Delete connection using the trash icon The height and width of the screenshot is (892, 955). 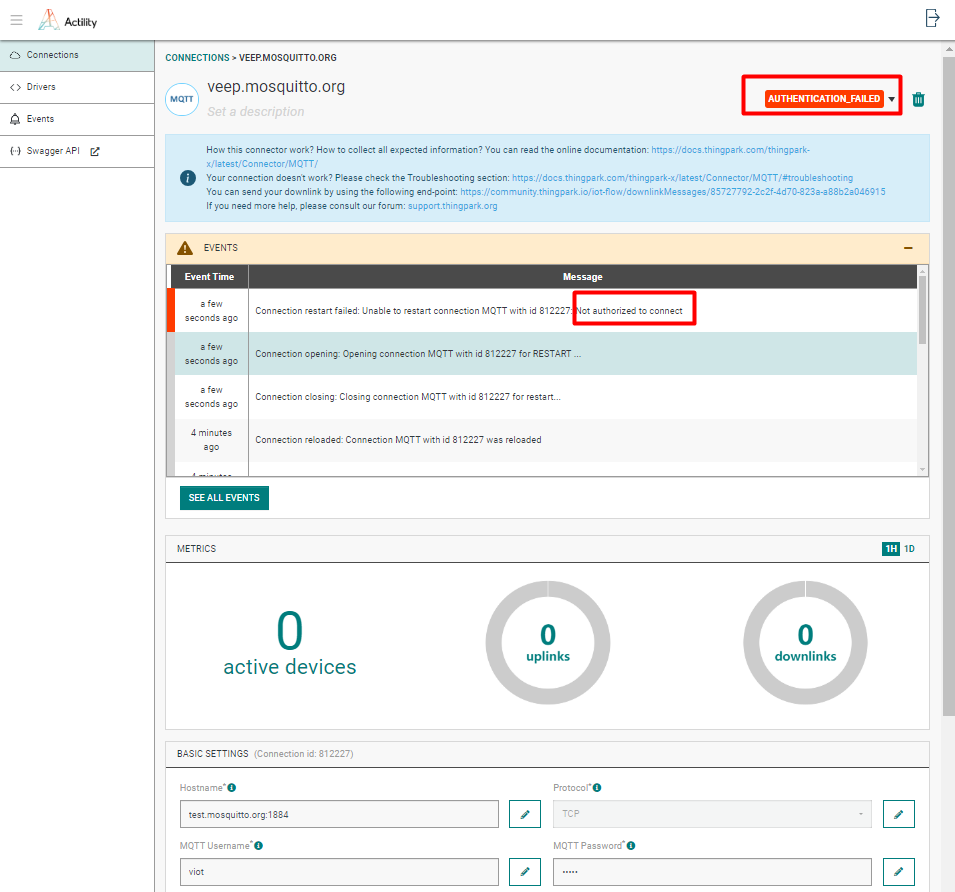[x=918, y=99]
